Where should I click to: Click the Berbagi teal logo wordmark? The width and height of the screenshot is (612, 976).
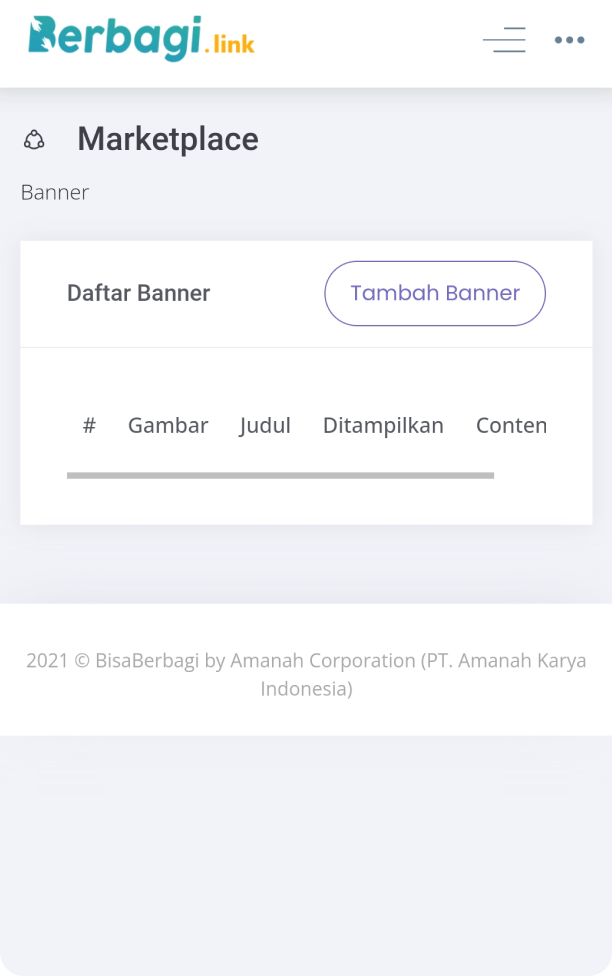point(114,38)
